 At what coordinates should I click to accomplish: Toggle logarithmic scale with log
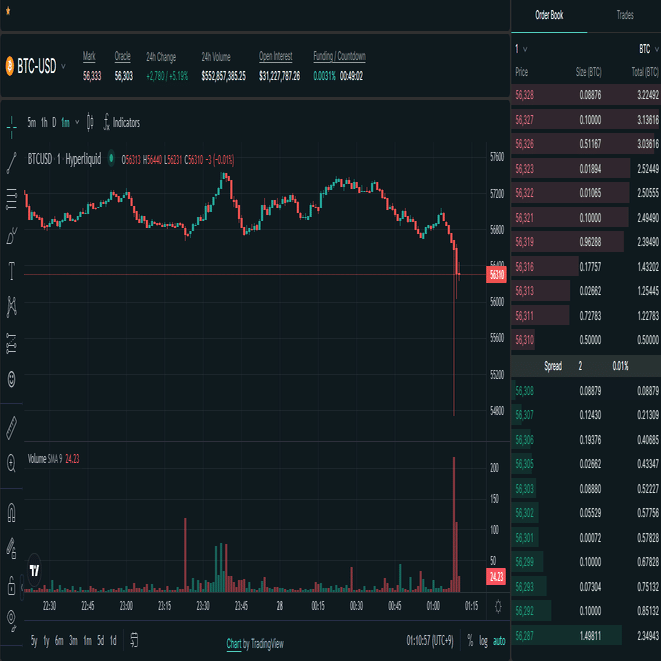[x=484, y=640]
